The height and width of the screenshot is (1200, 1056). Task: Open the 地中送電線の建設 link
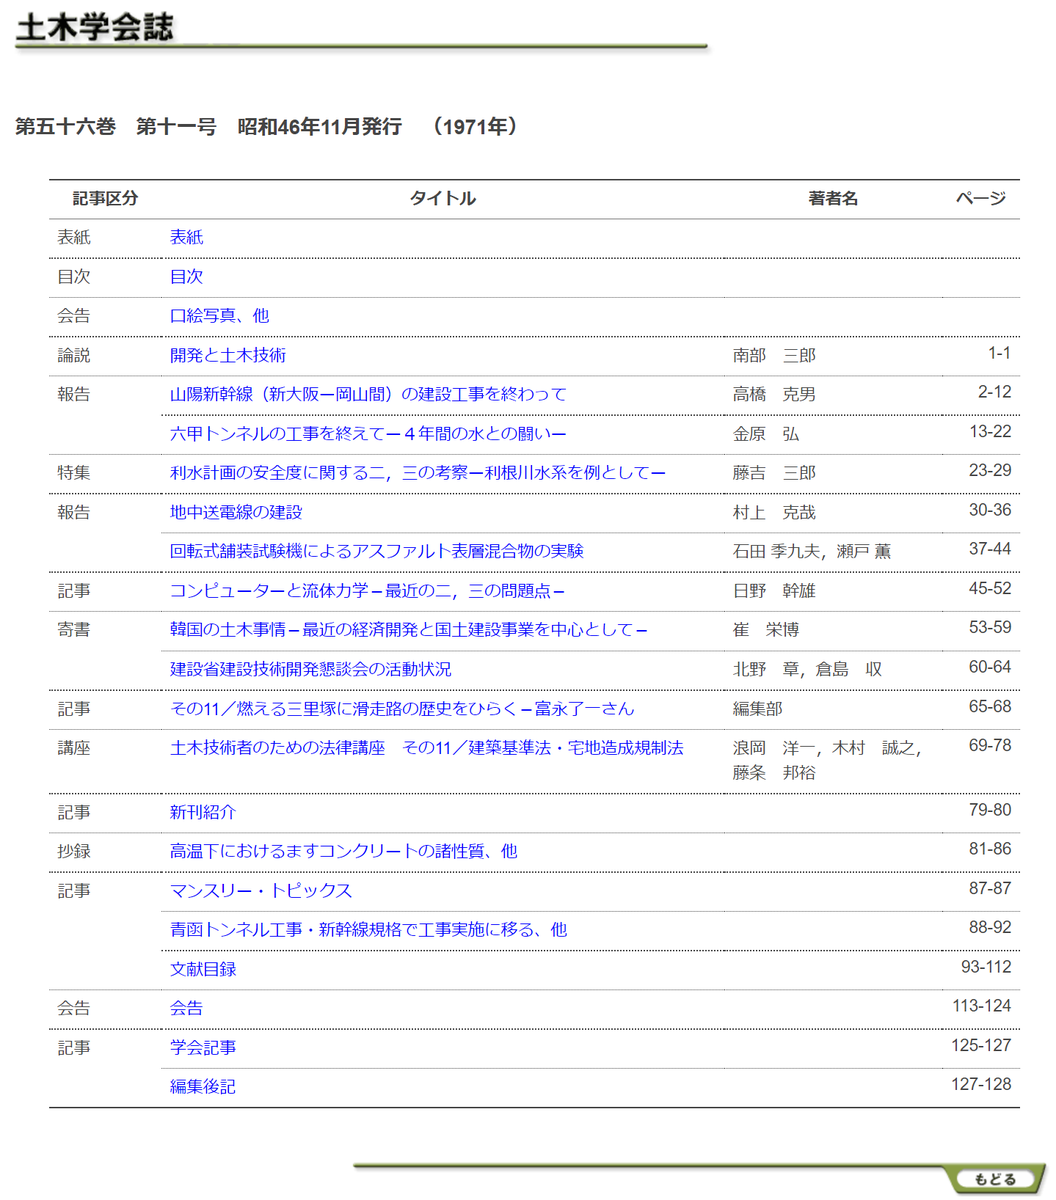pos(236,512)
